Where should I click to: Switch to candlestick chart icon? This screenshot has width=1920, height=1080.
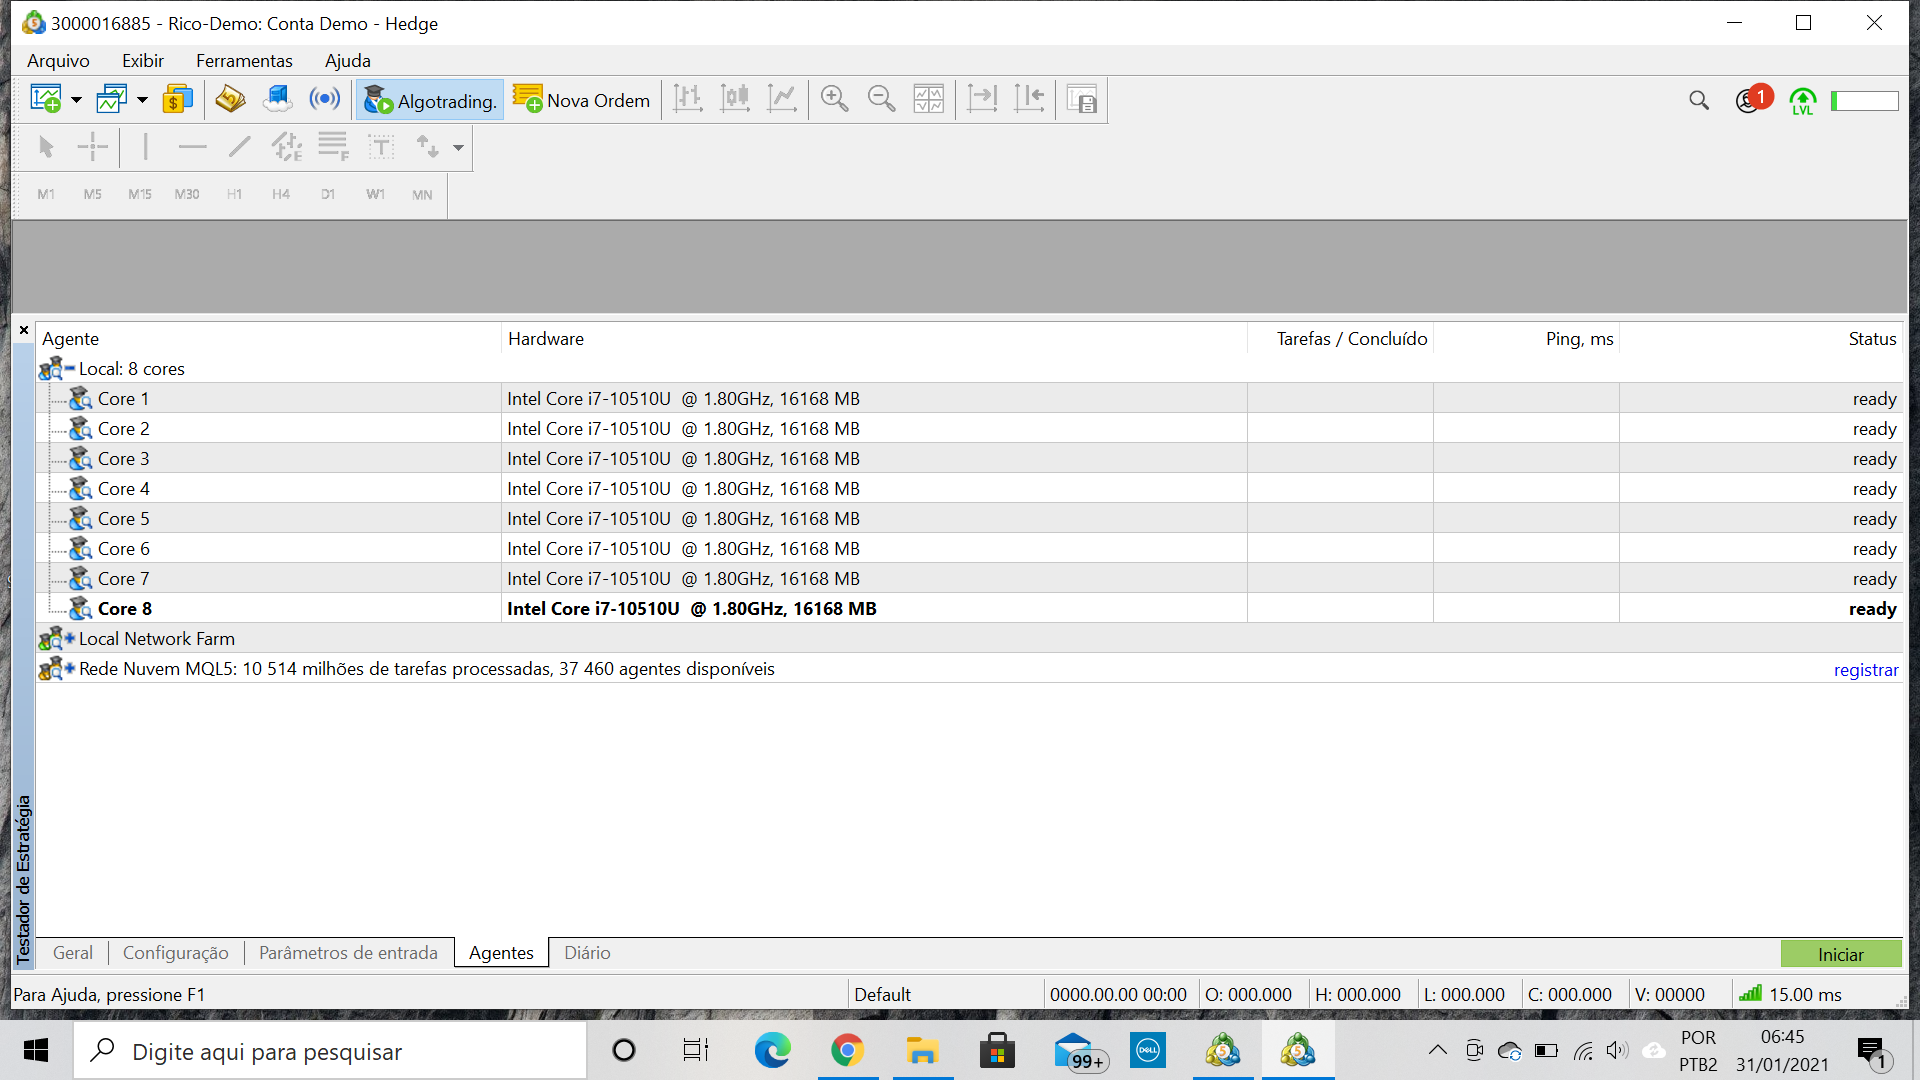[735, 99]
